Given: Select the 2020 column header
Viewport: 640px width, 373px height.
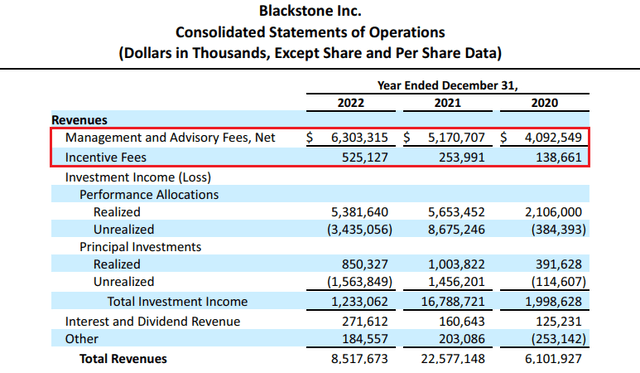Looking at the screenshot, I should coord(544,103).
